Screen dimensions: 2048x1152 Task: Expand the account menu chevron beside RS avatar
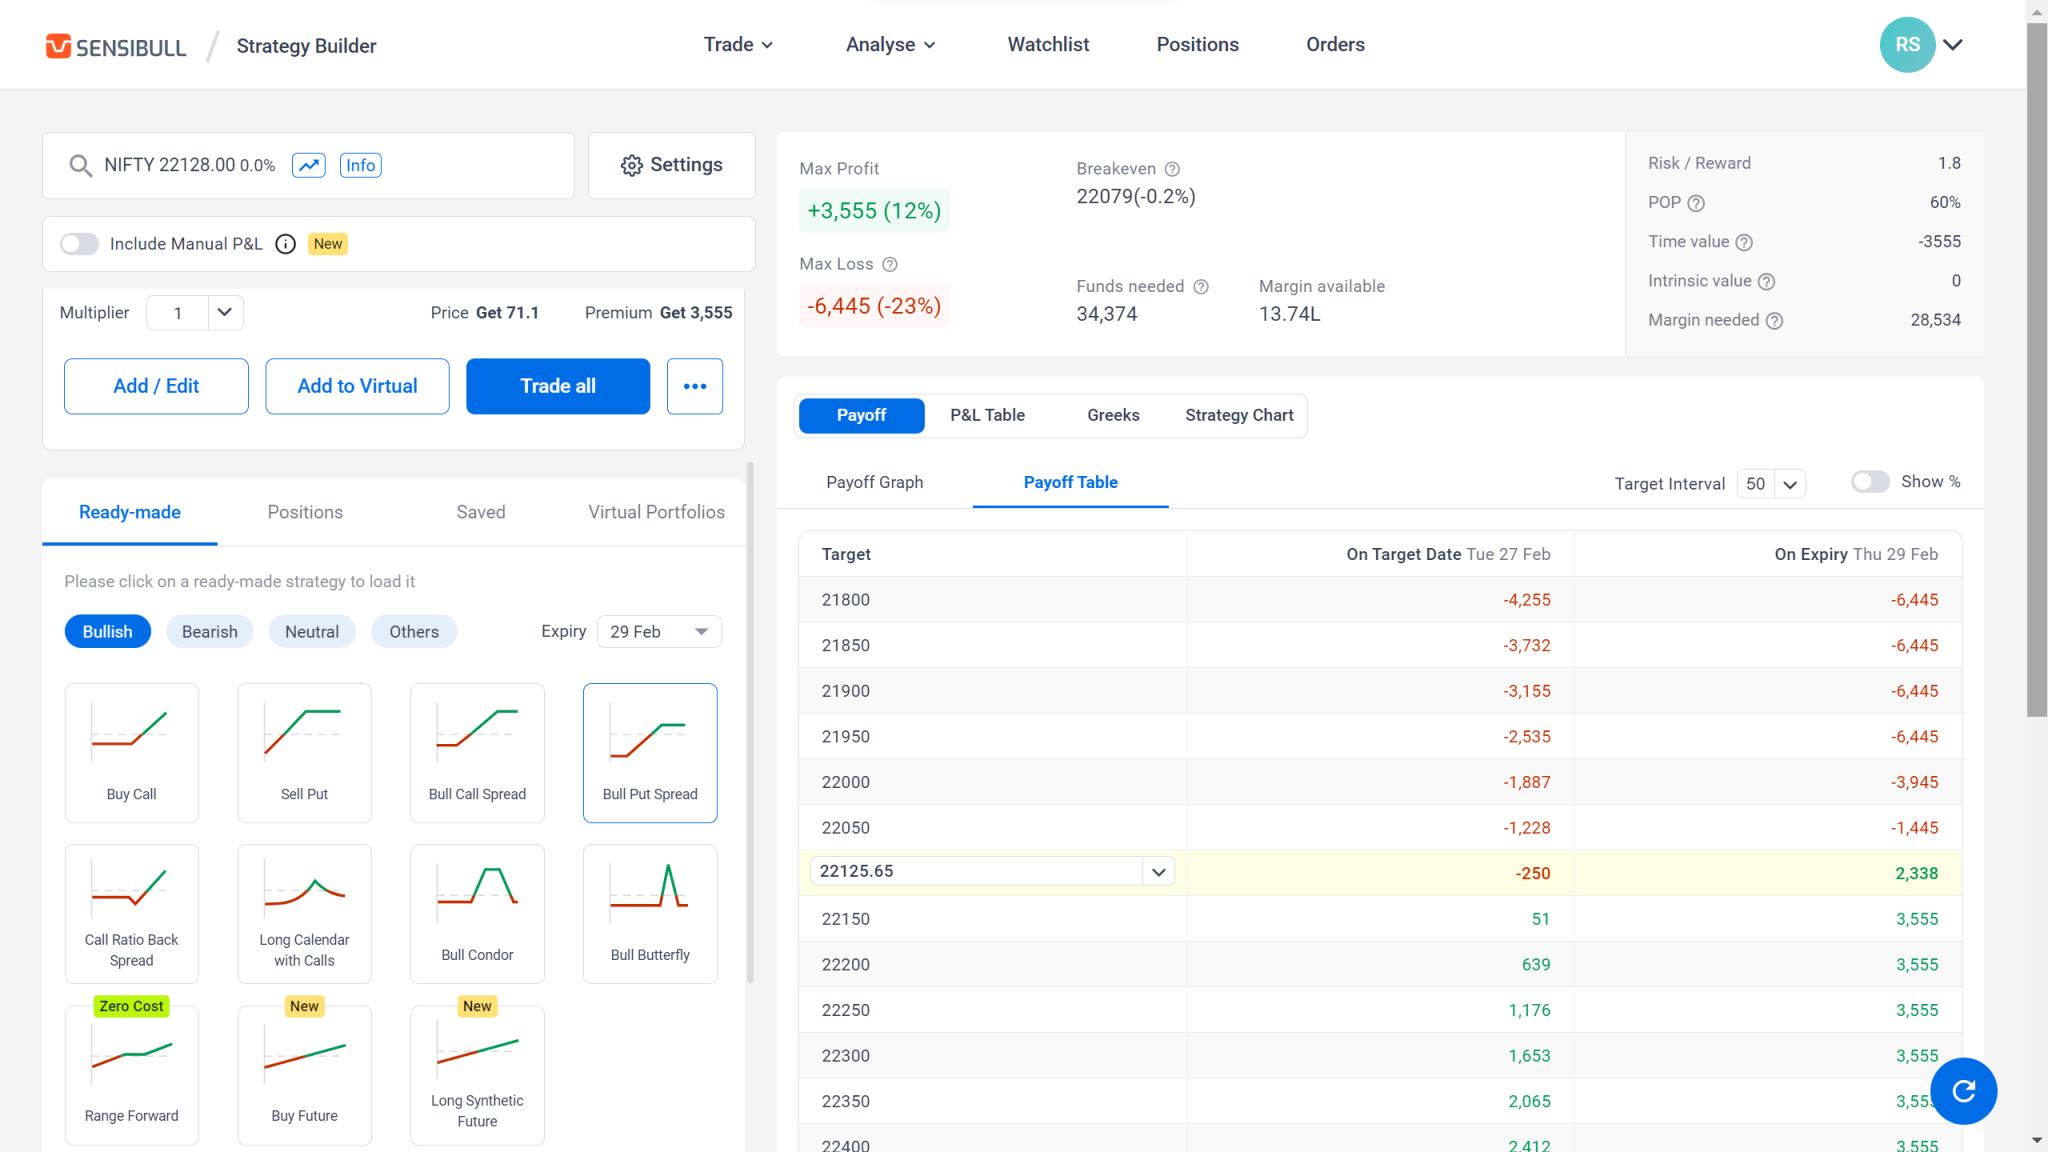(x=1952, y=45)
